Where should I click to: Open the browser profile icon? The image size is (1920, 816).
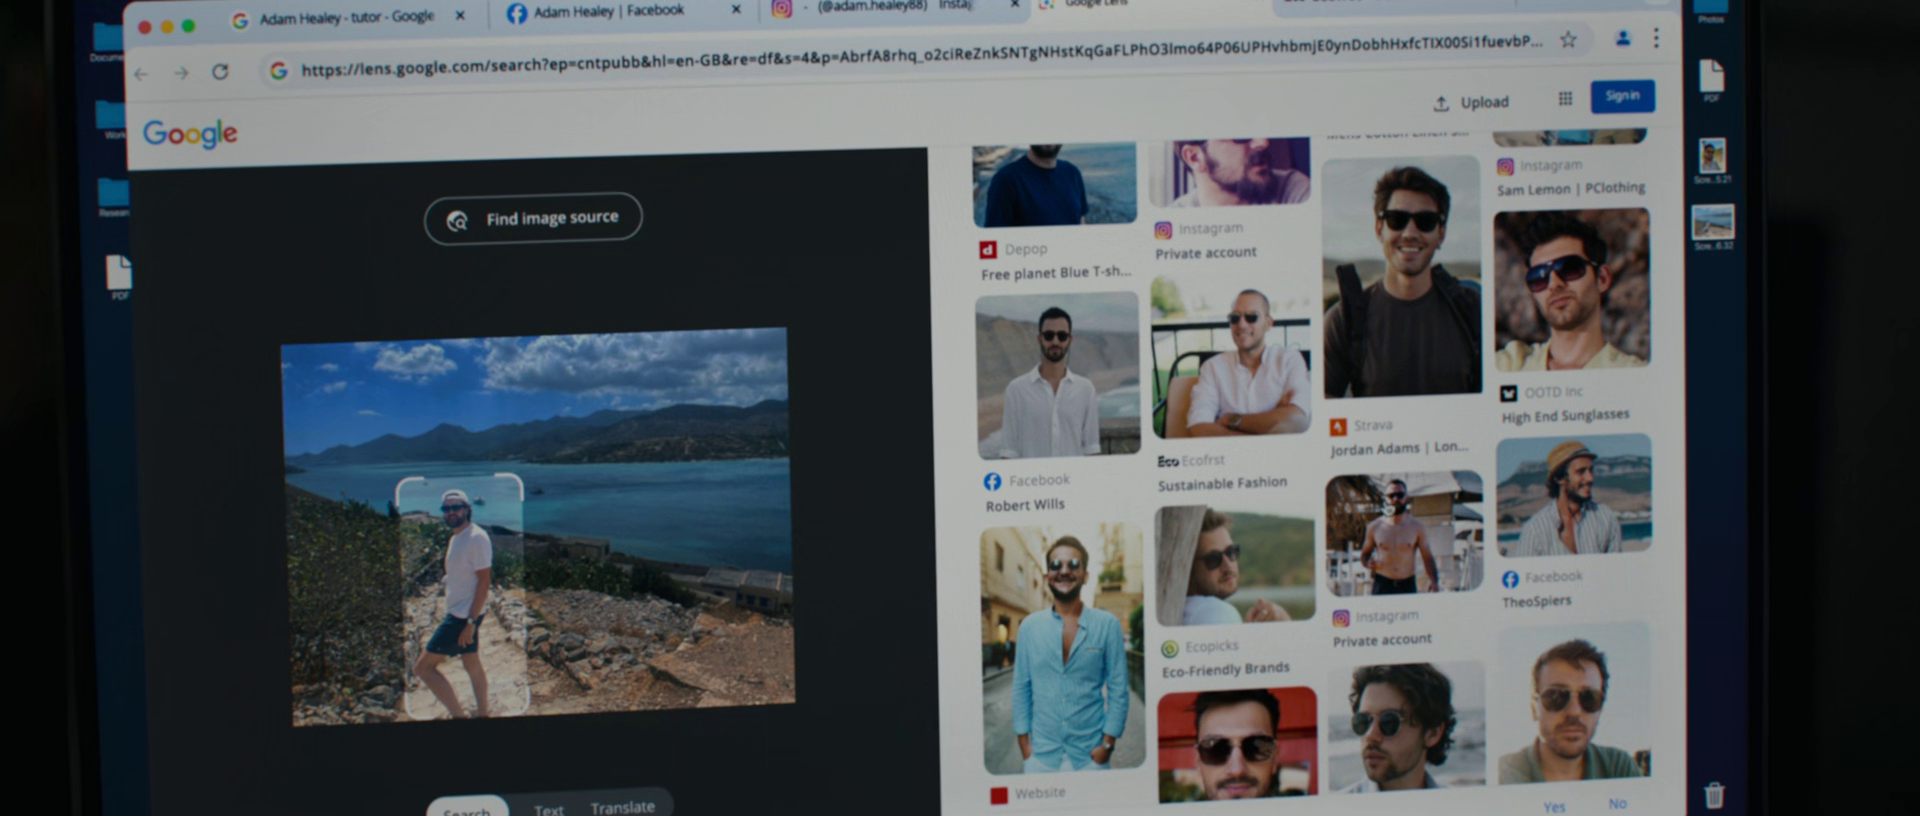click(1623, 38)
